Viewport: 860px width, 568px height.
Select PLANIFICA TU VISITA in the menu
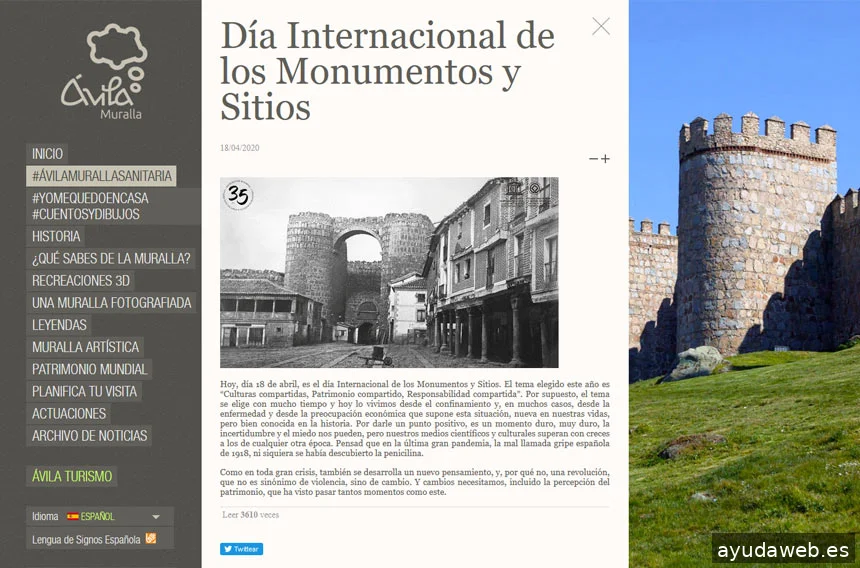click(84, 391)
